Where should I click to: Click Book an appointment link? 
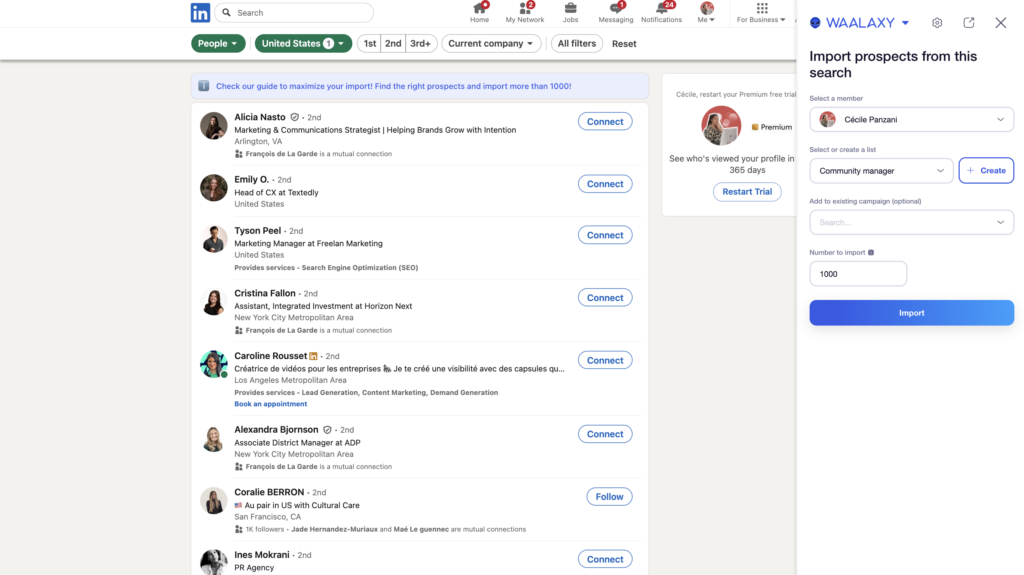(270, 404)
